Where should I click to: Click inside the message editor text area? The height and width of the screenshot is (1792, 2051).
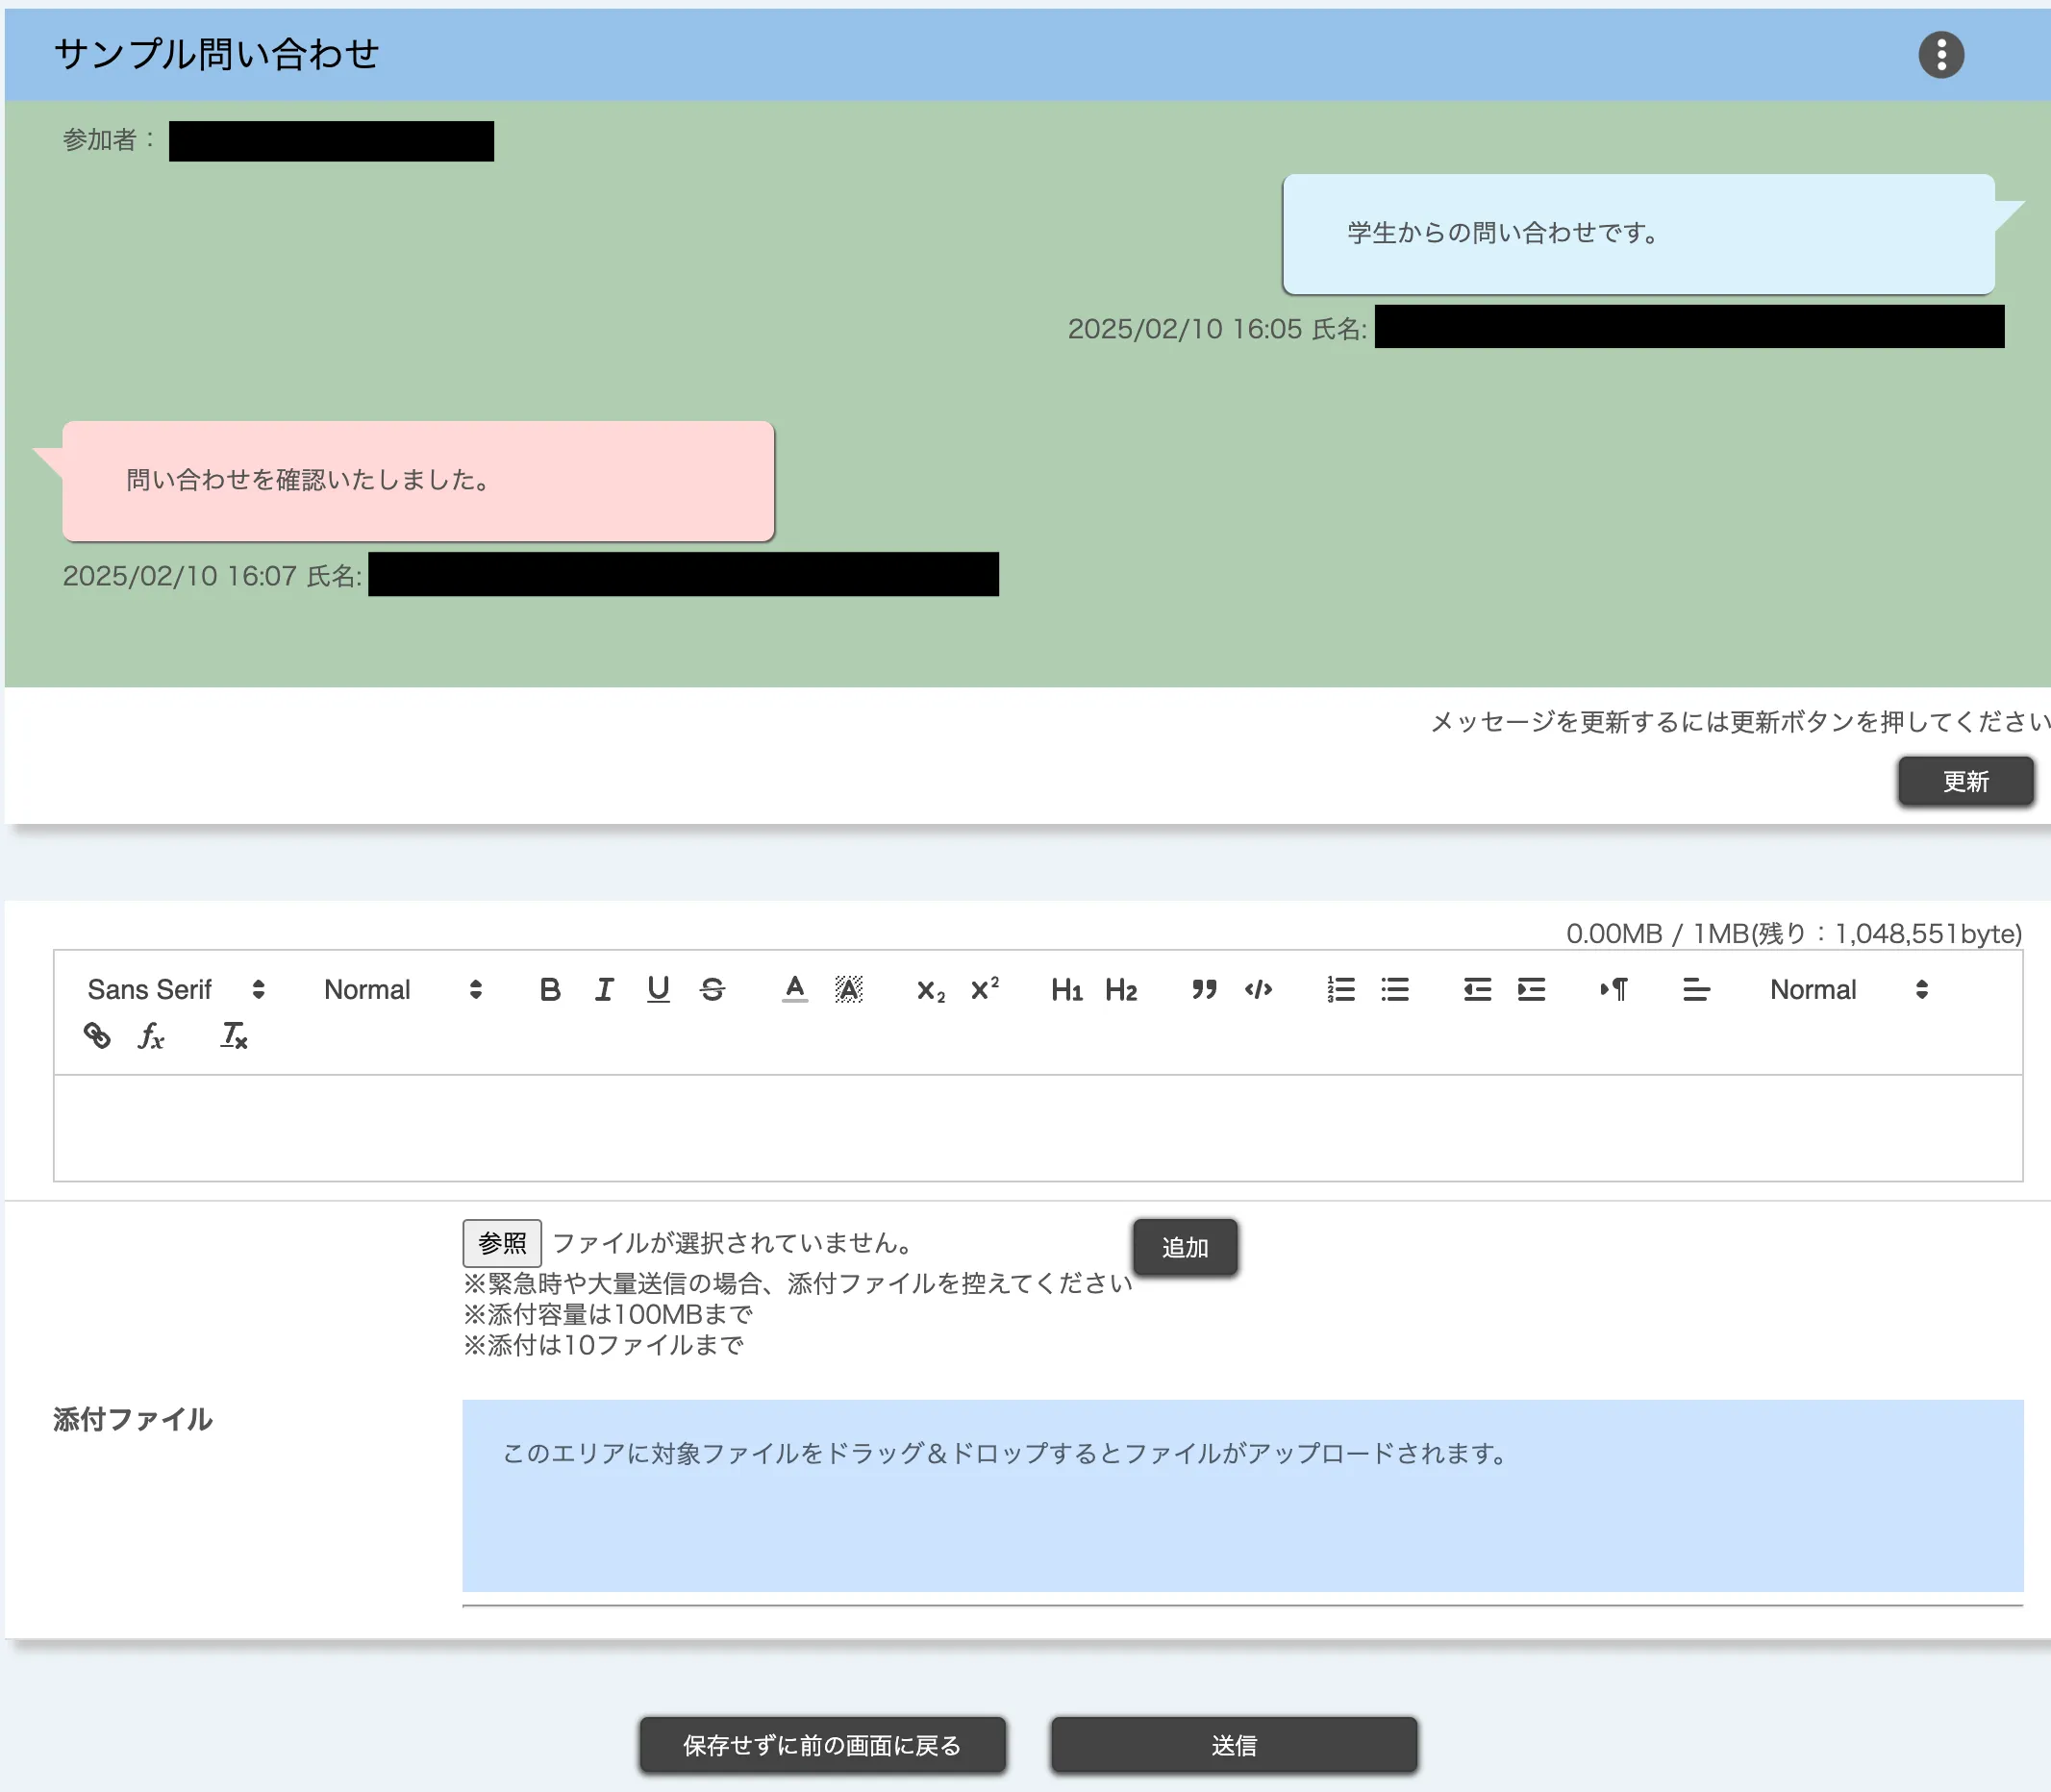click(1037, 1127)
